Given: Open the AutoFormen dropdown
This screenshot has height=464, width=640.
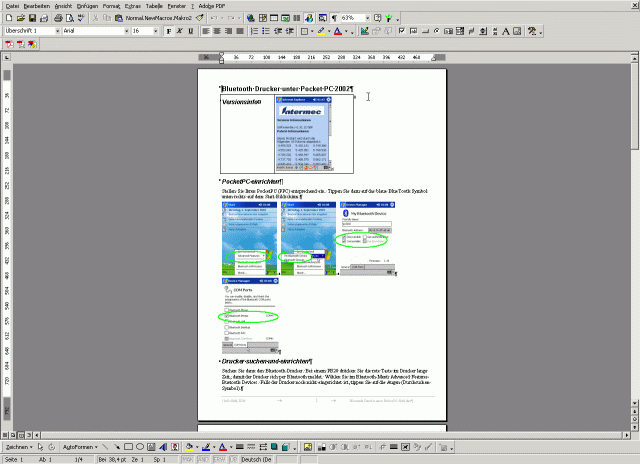Looking at the screenshot, I should coord(80,447).
